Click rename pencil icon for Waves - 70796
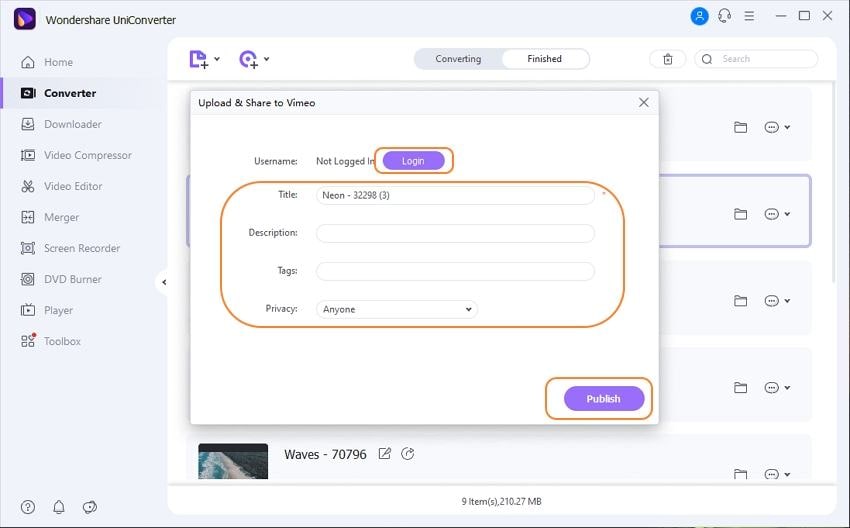 click(x=384, y=454)
